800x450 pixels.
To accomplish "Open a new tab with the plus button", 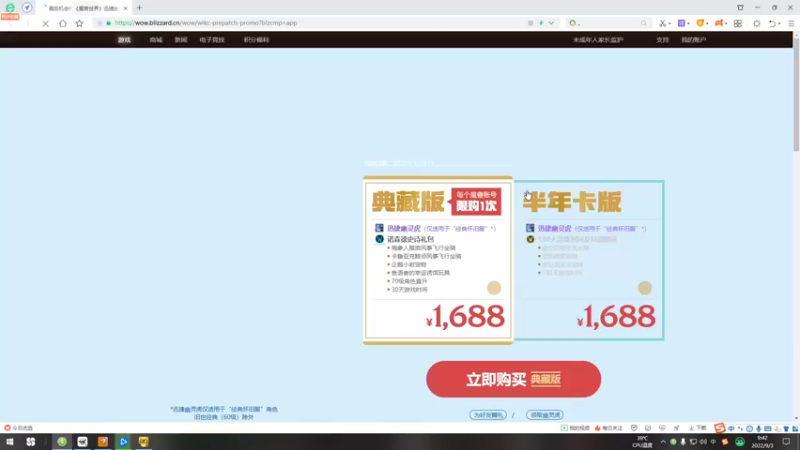I will pos(139,8).
